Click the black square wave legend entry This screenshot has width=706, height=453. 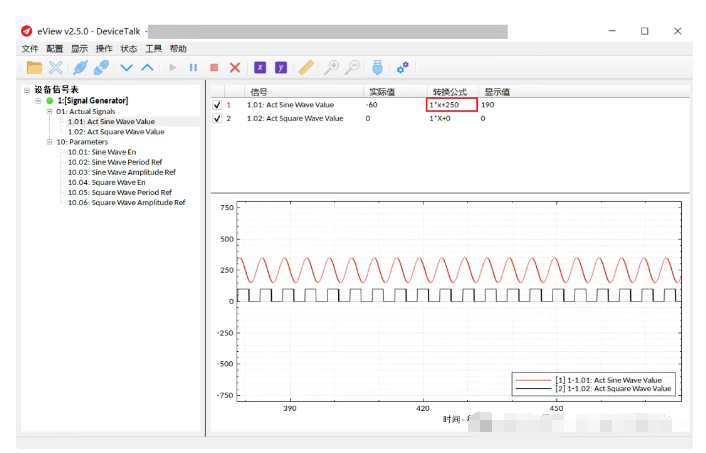click(593, 388)
